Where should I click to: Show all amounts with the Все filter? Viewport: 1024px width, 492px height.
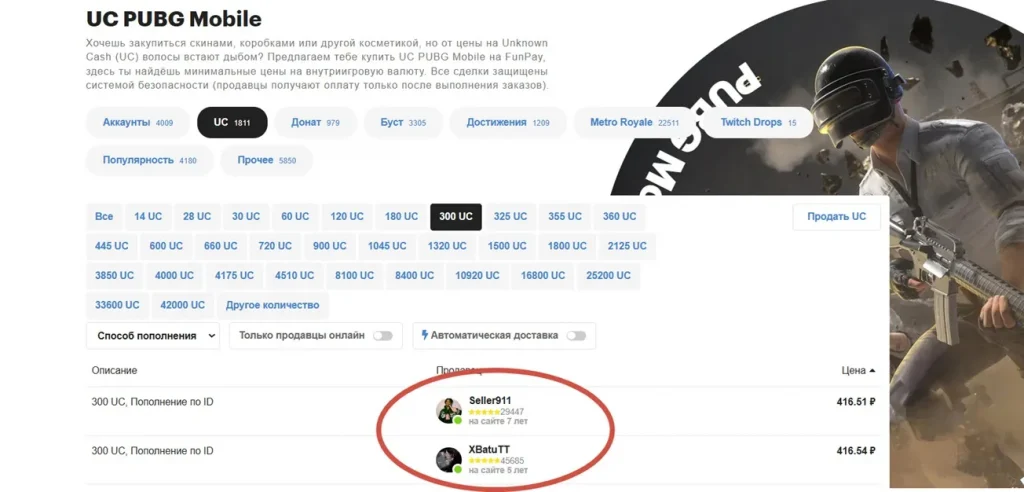coord(104,217)
